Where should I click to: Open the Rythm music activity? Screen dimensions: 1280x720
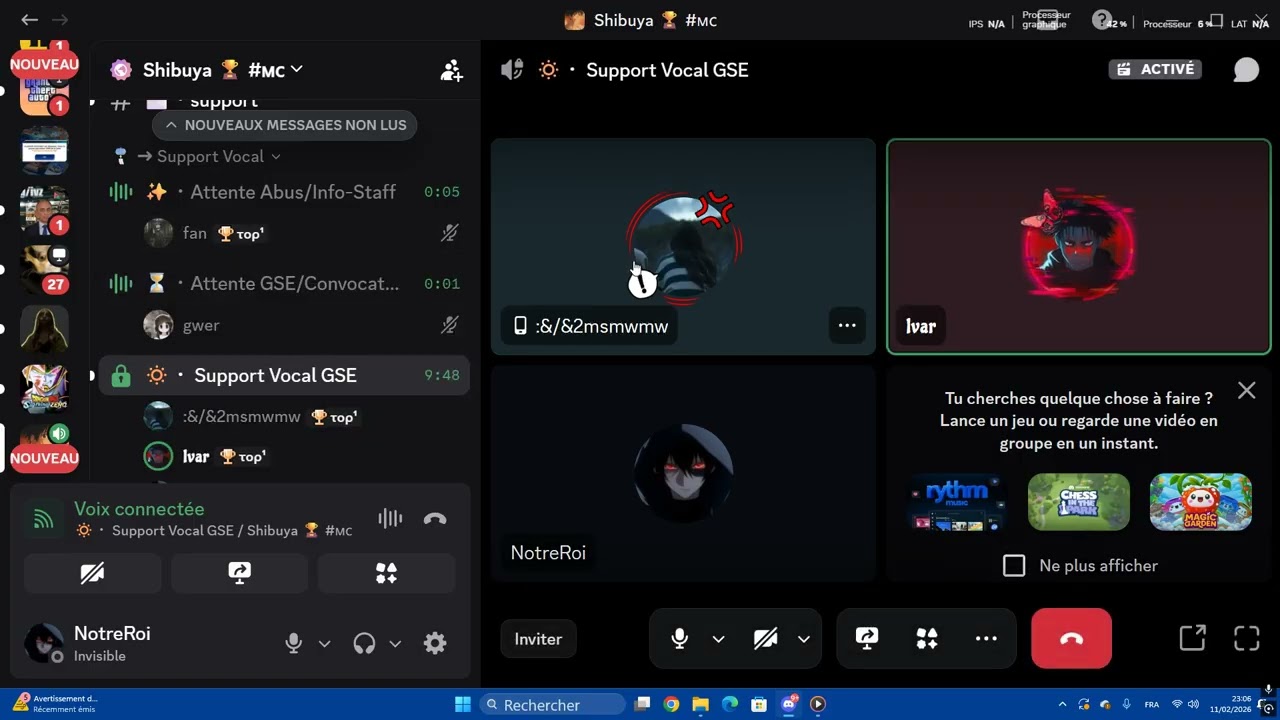(x=957, y=502)
